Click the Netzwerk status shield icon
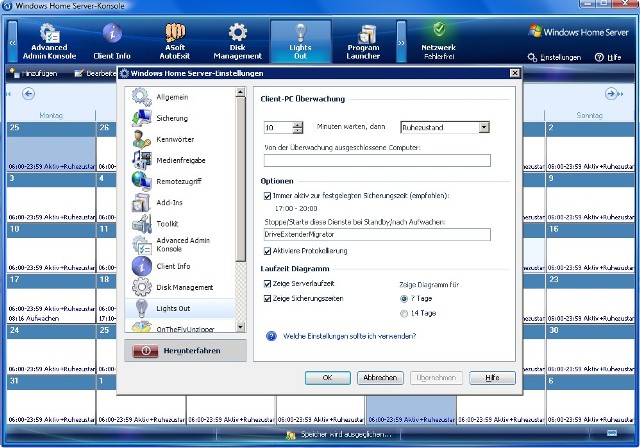Screen dimensions: 640x448 [x=439, y=29]
